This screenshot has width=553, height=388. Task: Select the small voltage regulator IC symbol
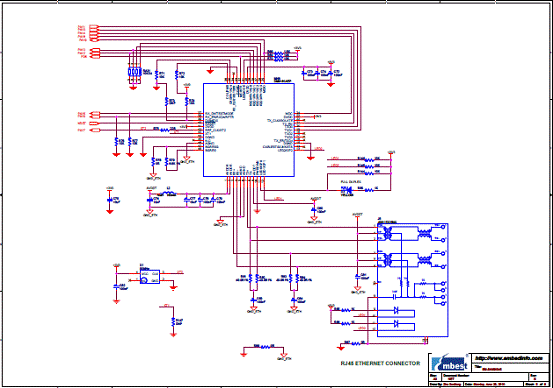point(150,277)
